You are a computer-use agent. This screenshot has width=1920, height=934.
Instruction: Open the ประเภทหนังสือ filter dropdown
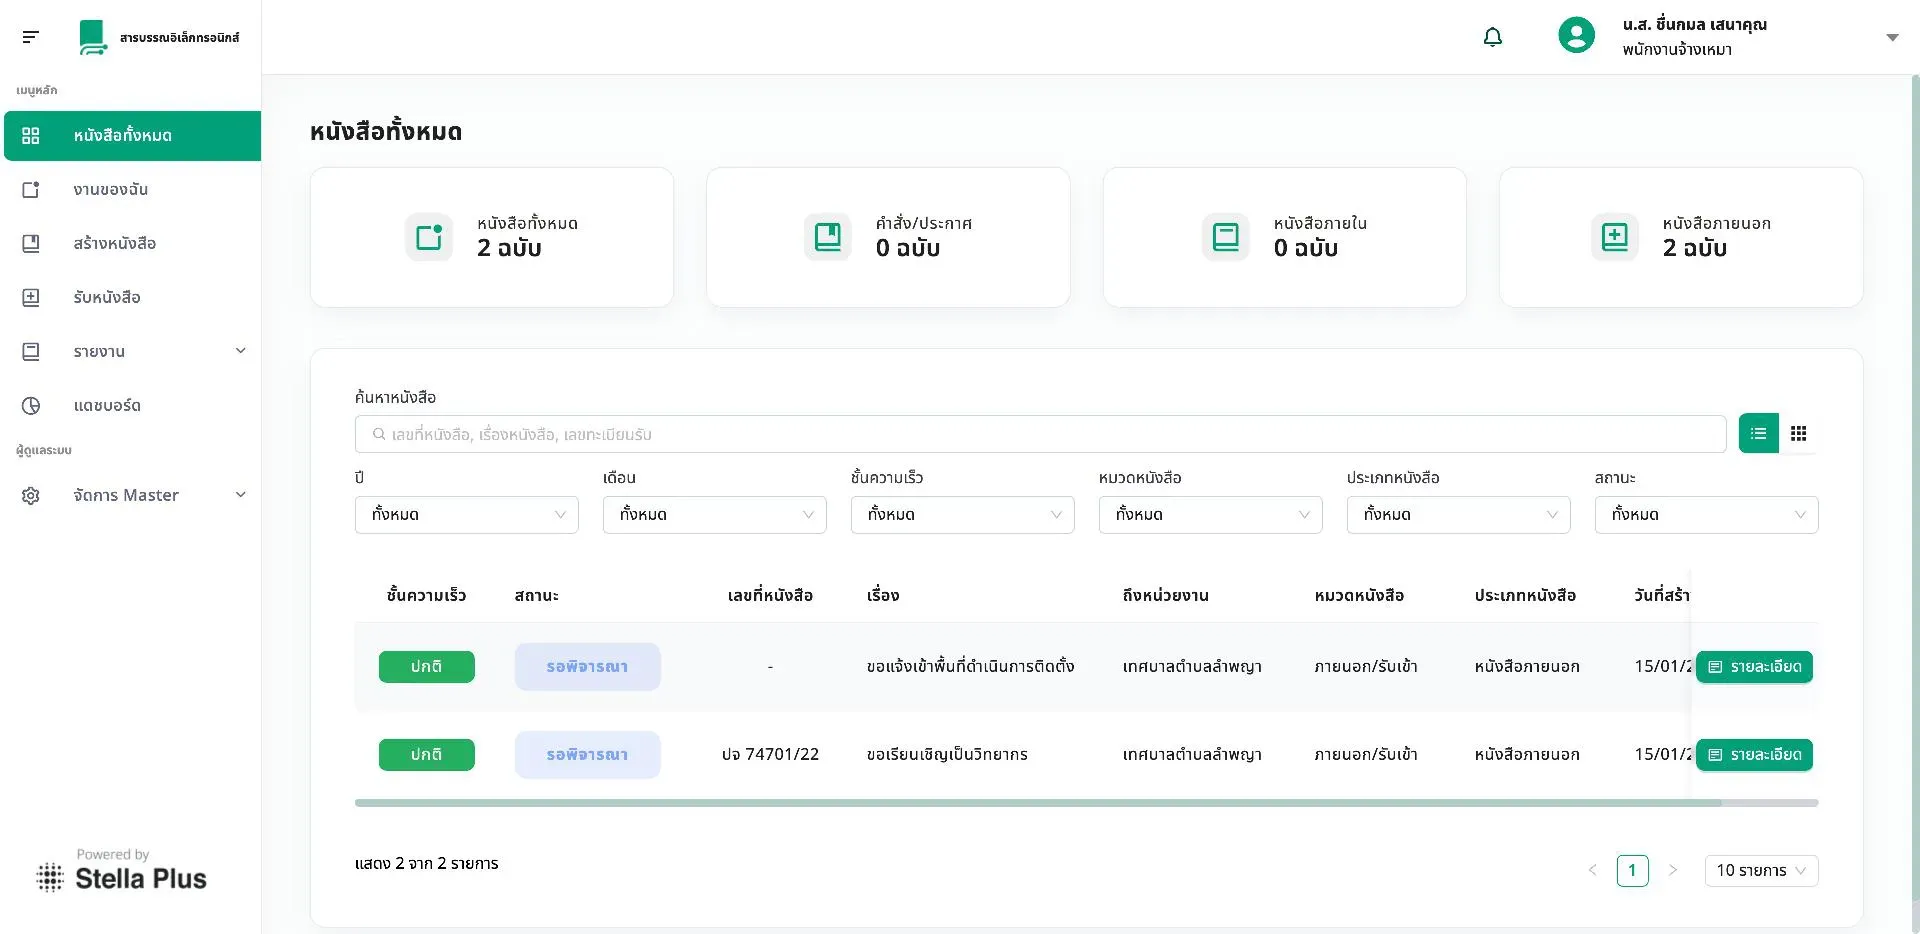point(1459,515)
